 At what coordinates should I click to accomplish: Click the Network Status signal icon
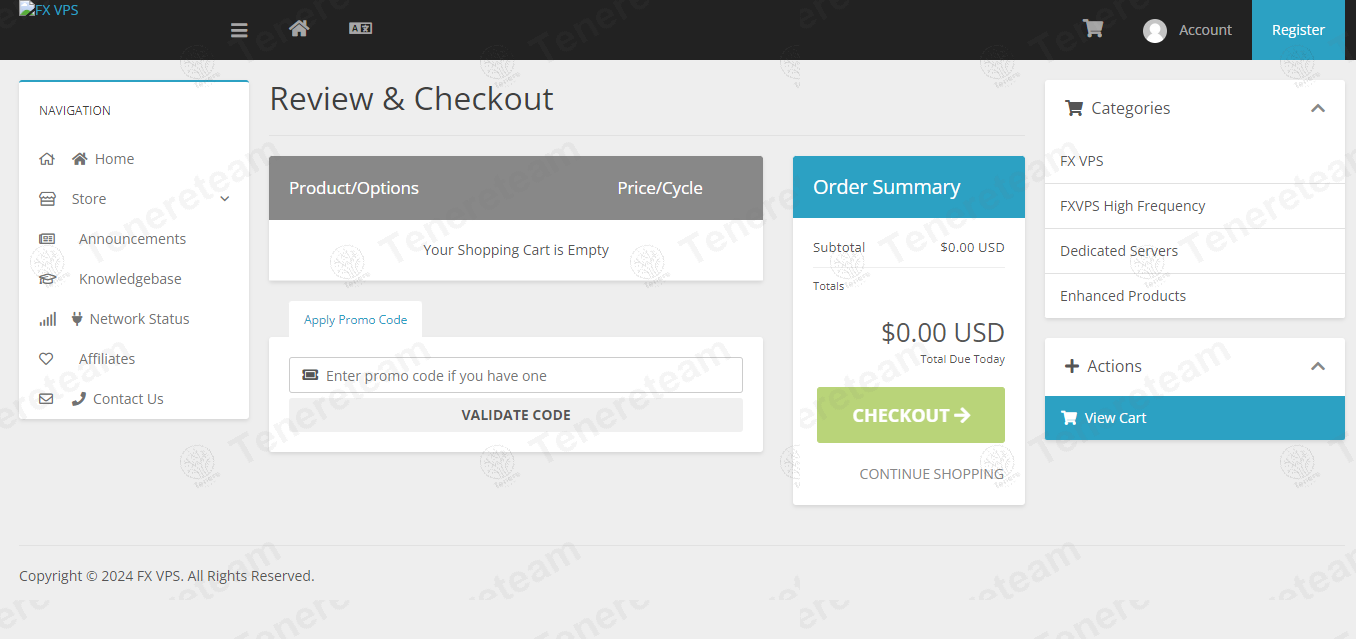(47, 319)
